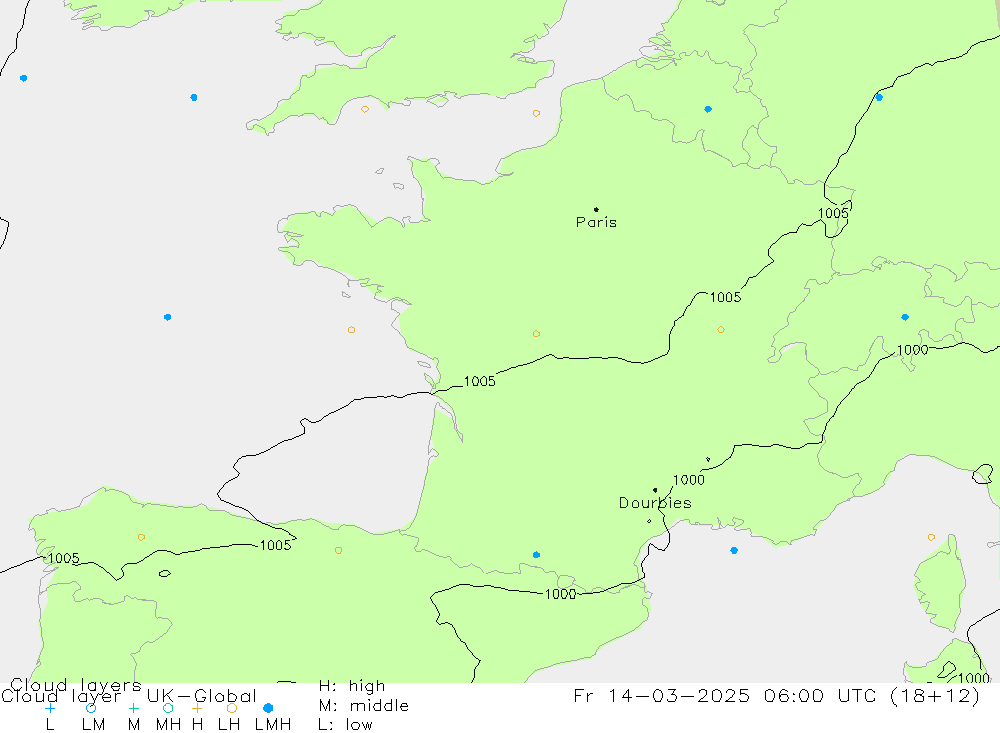
Task: Click blue cloud marker over Switzerland
Action: click(905, 317)
